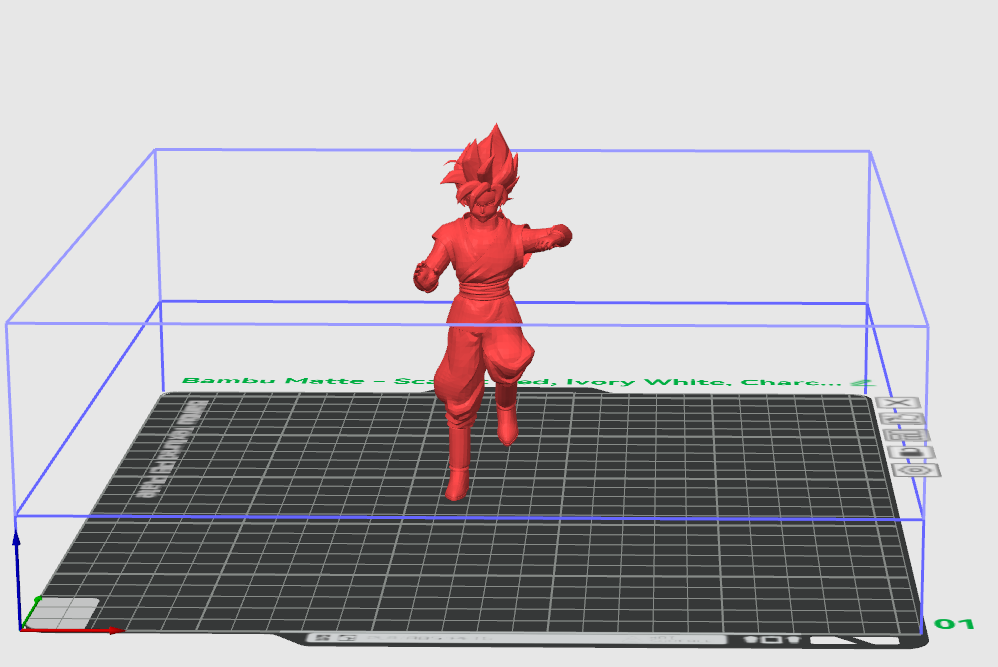Click the green plate name edit pencil
The width and height of the screenshot is (998, 667).
[862, 383]
